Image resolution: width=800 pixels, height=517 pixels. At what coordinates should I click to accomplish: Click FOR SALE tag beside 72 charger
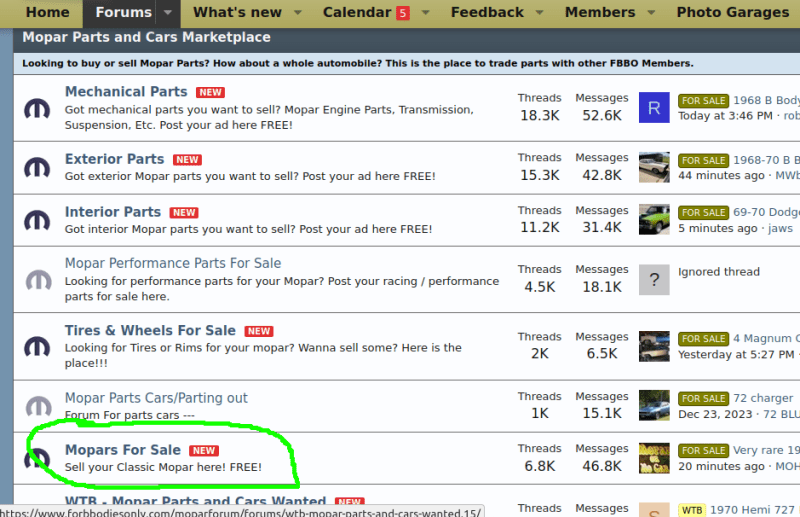704,399
